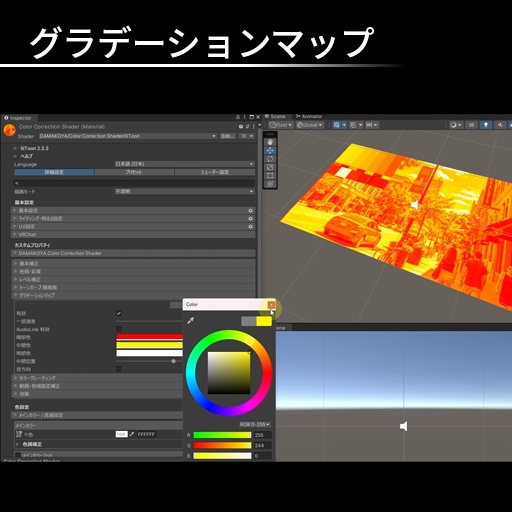Select the Scale tool
The image size is (512, 512).
click(x=270, y=167)
